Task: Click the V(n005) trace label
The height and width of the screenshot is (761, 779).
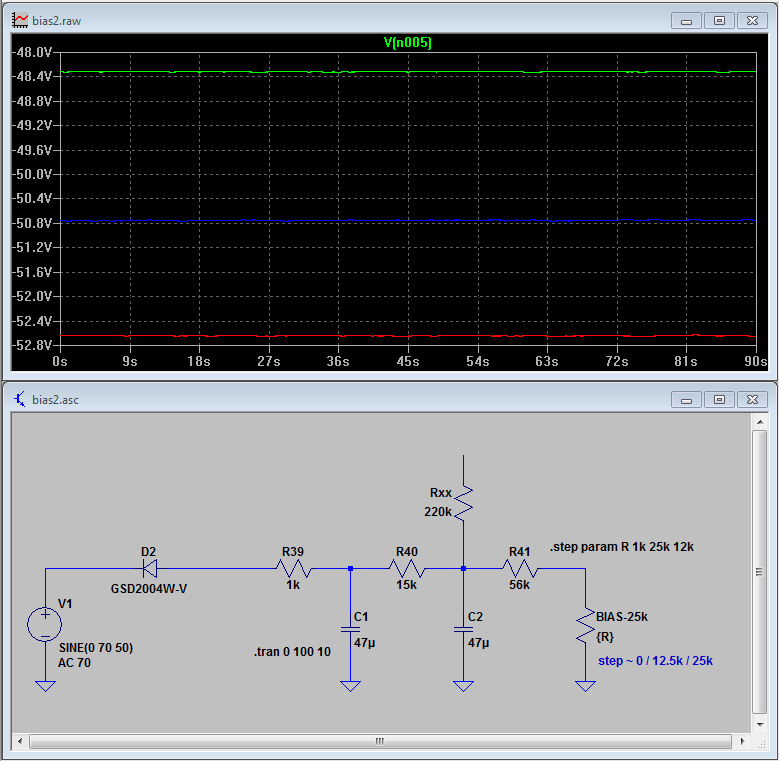Action: tap(408, 43)
